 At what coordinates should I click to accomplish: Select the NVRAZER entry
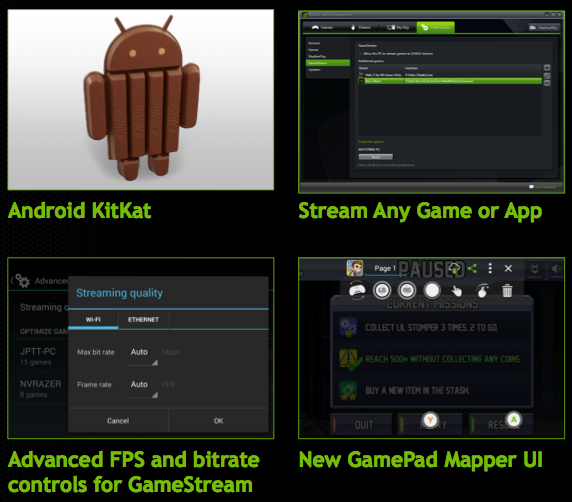(x=39, y=389)
